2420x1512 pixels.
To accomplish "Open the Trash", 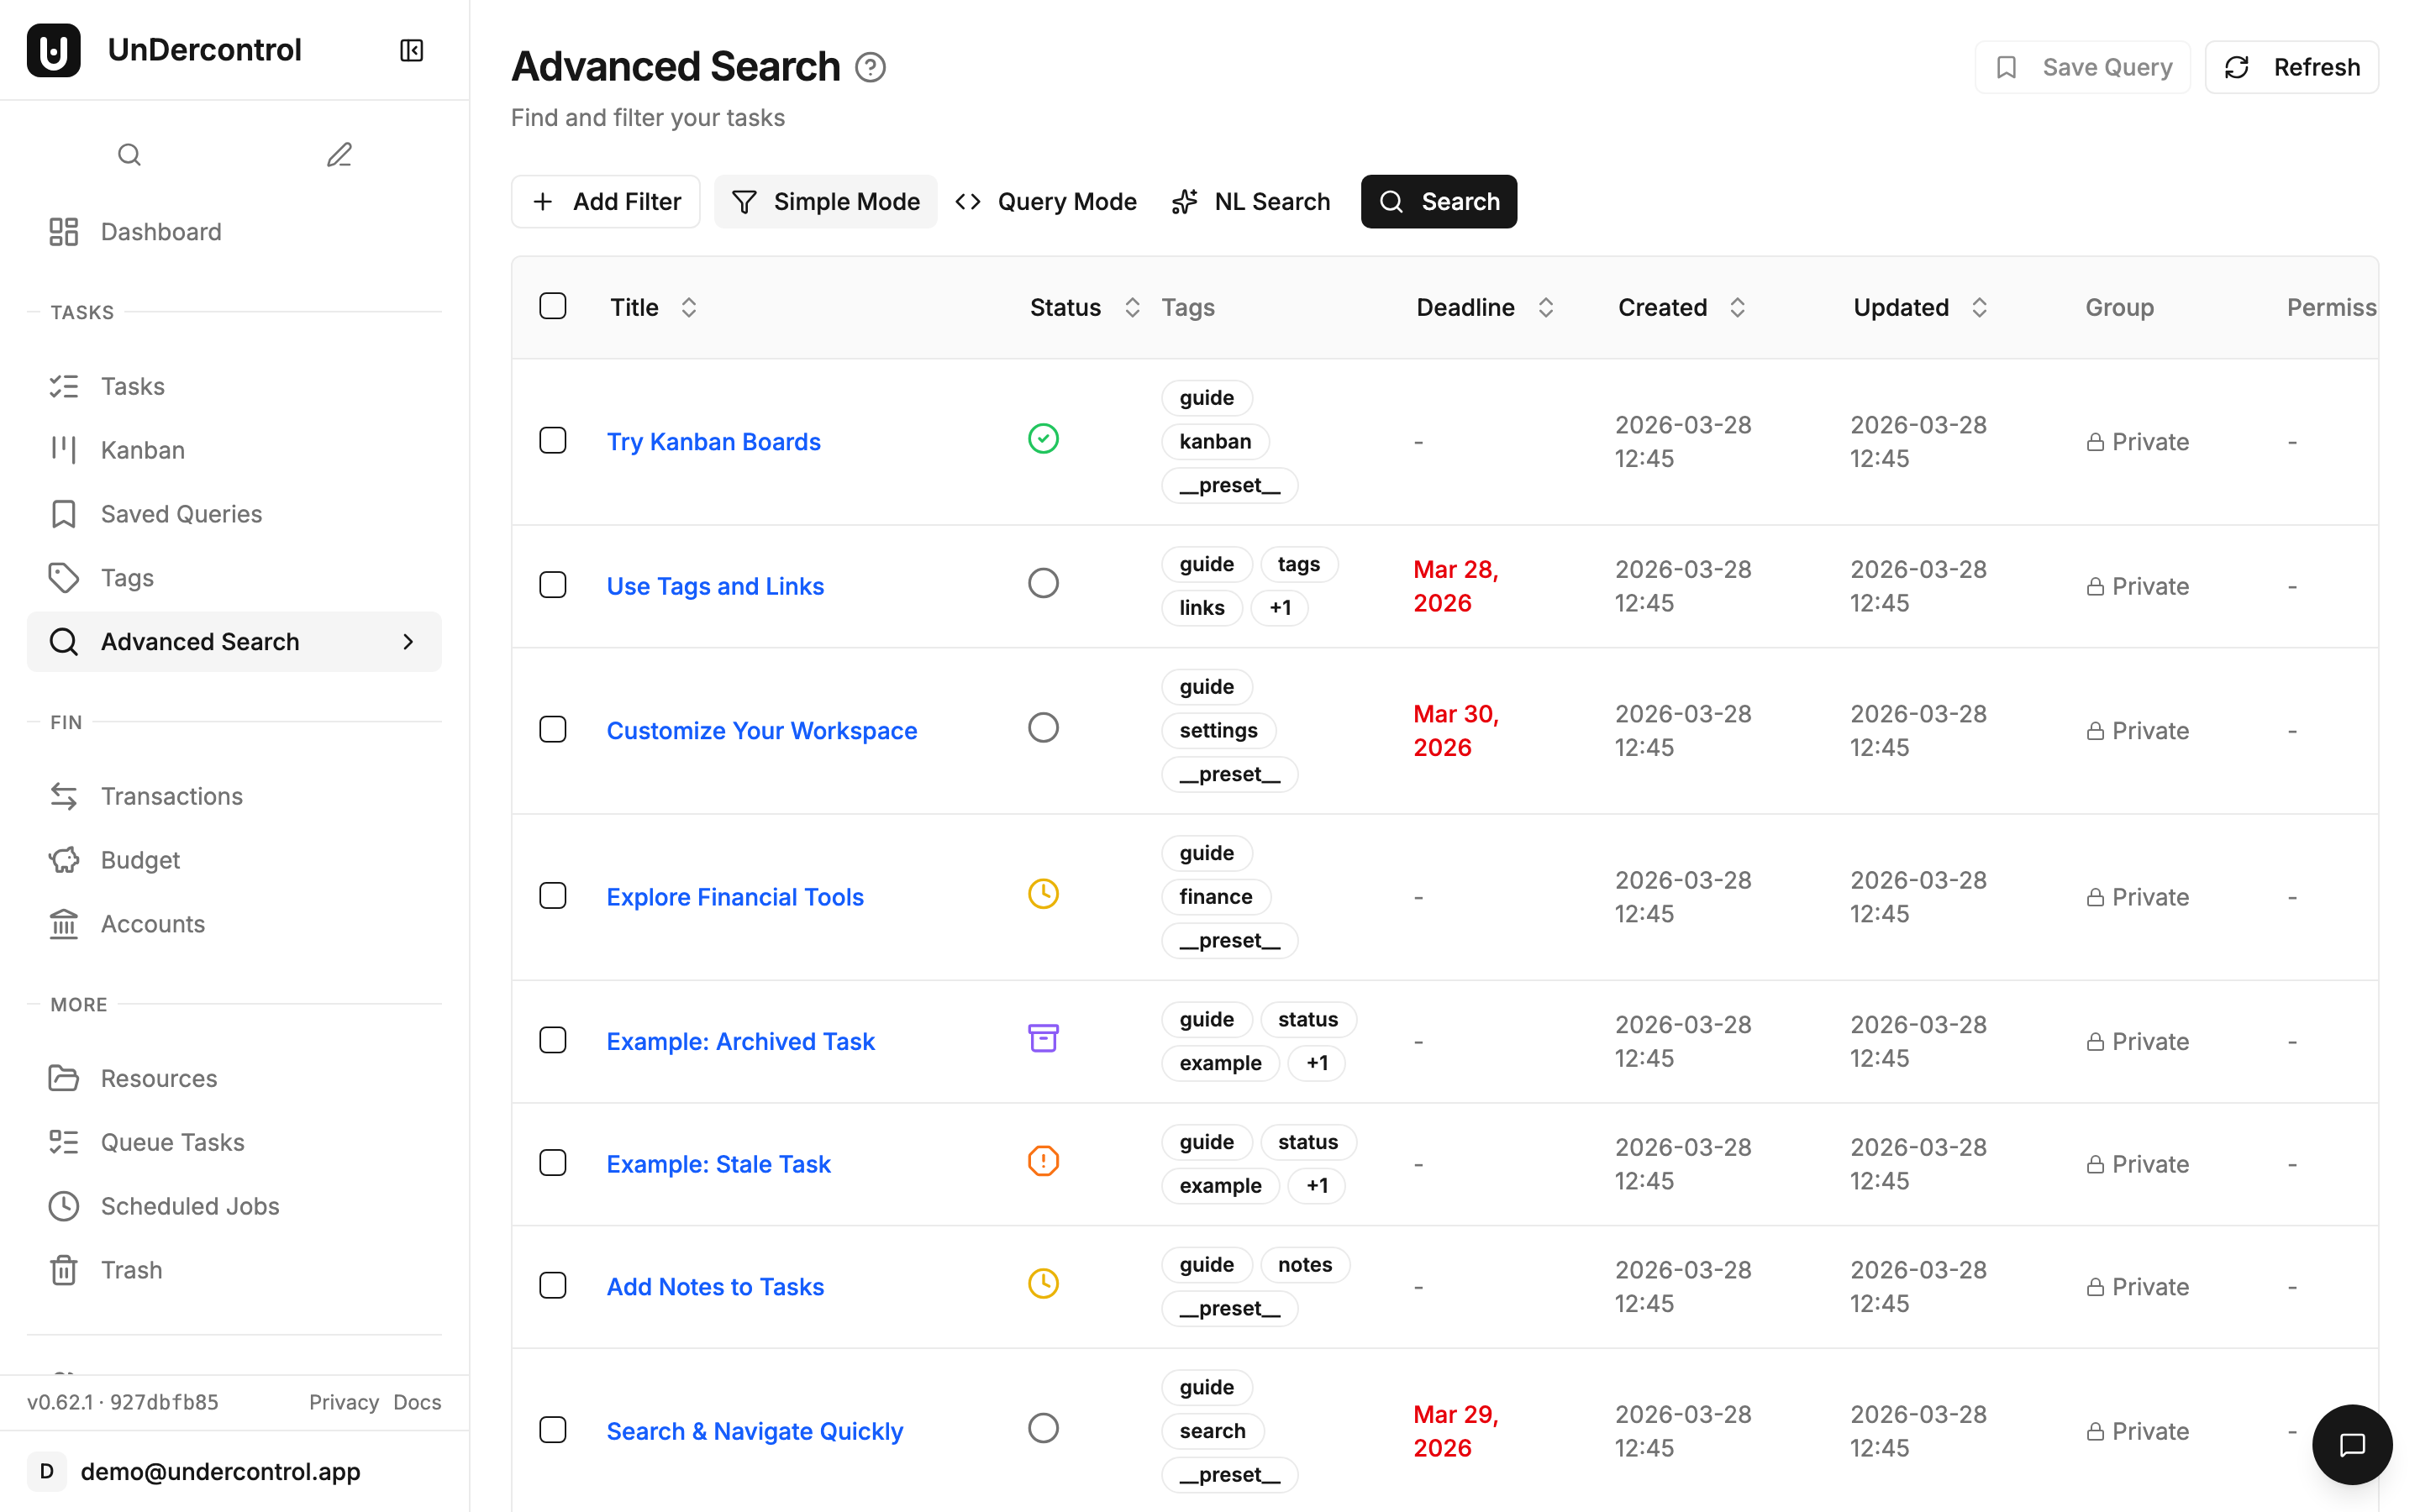I will pos(131,1269).
